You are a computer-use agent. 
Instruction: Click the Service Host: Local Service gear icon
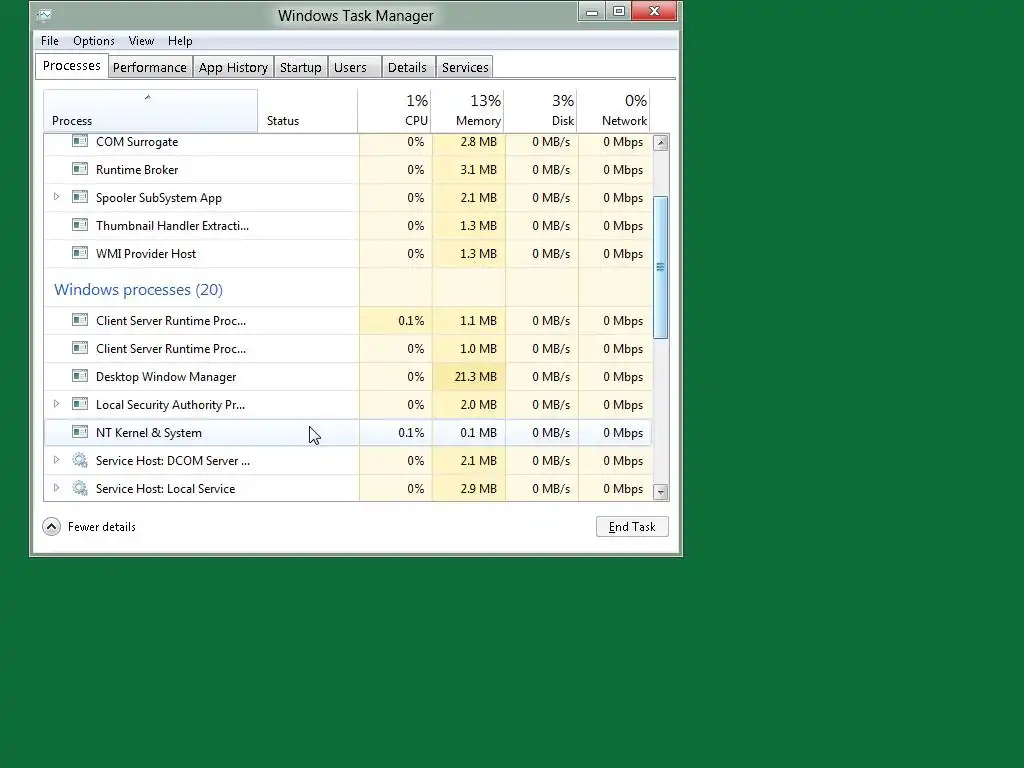[x=80, y=488]
